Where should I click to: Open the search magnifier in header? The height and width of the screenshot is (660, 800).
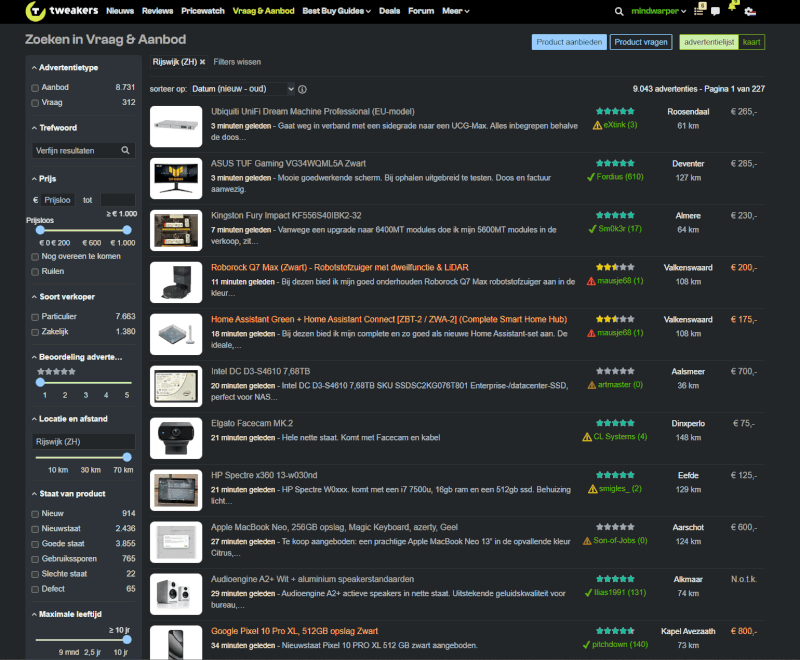pos(619,11)
